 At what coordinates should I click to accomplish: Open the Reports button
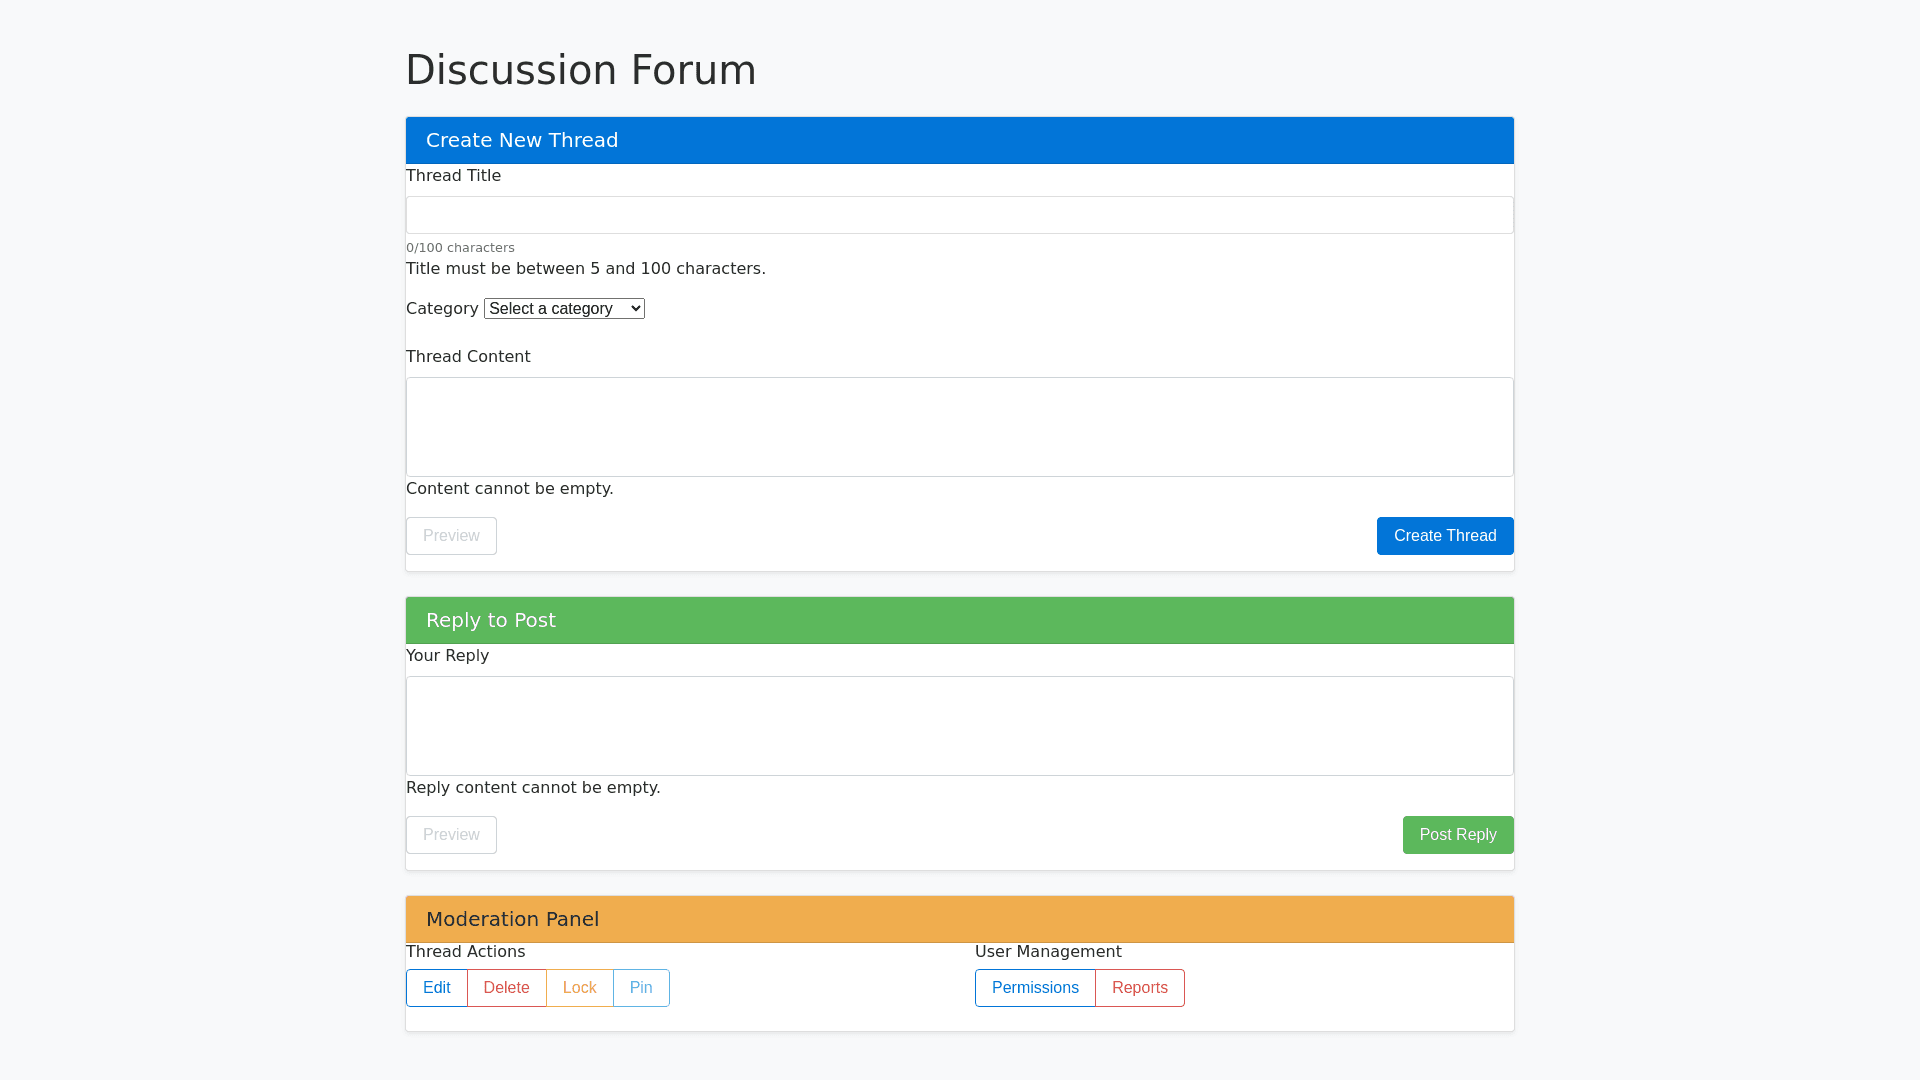[x=1139, y=988]
